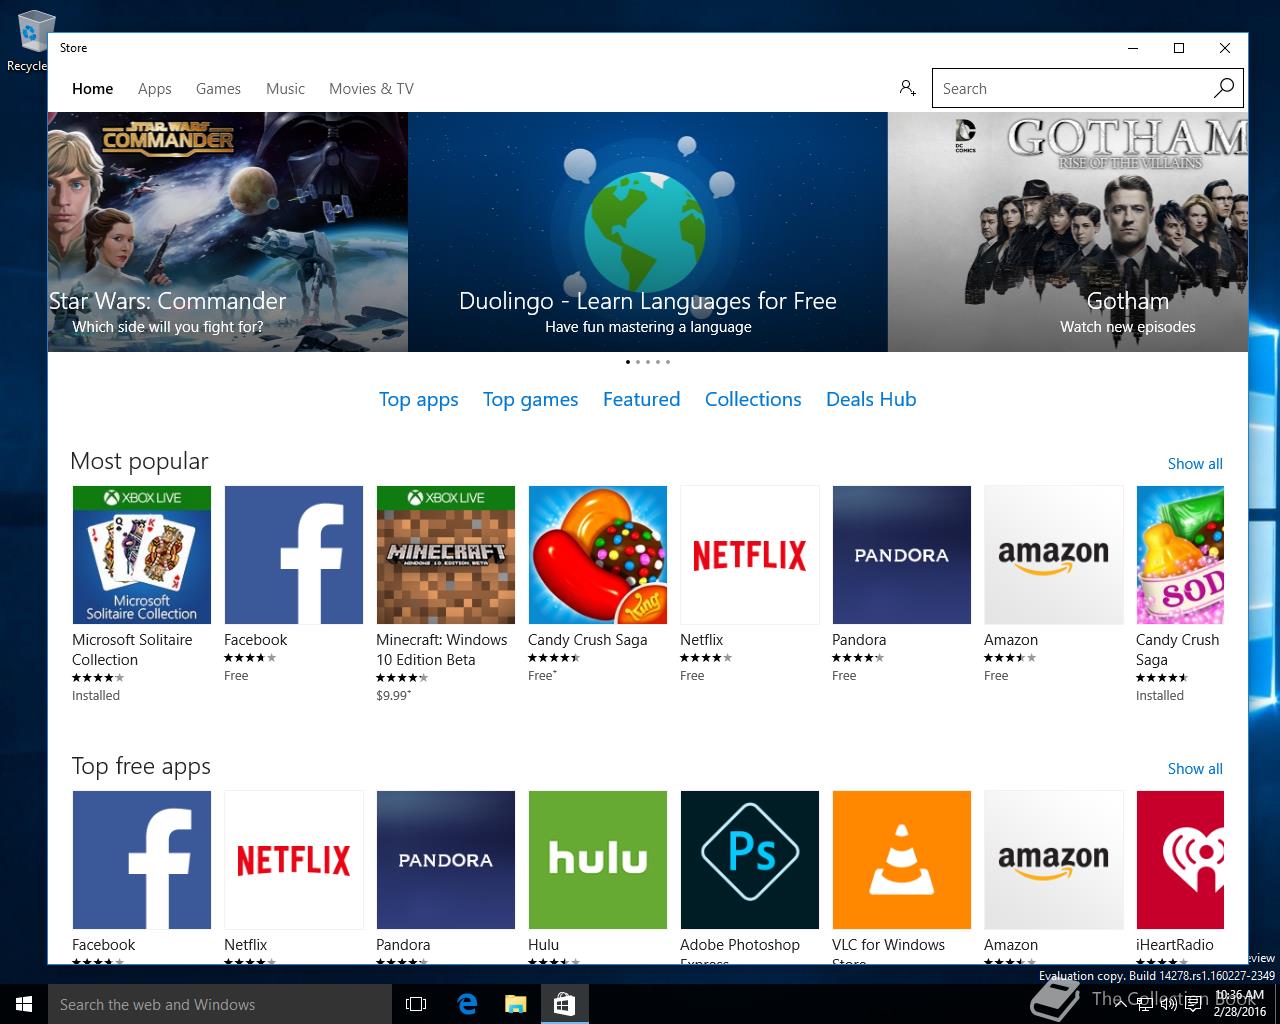Click the VLC for Windows name text

[888, 945]
